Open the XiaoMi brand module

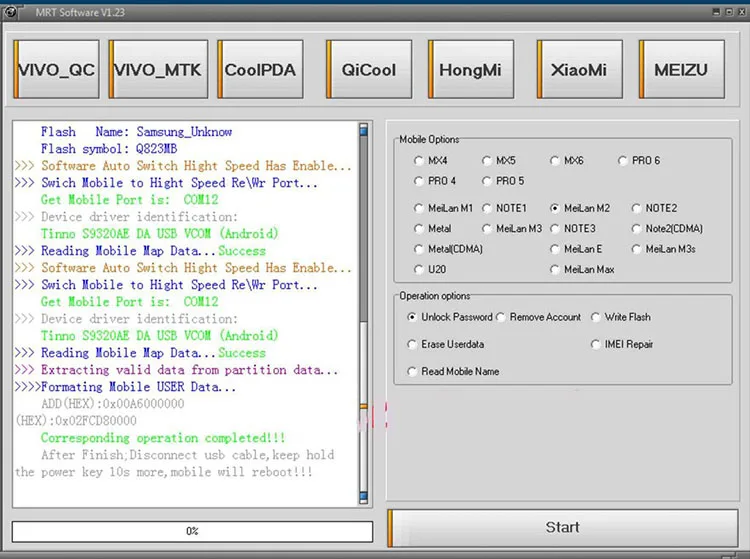pos(579,69)
